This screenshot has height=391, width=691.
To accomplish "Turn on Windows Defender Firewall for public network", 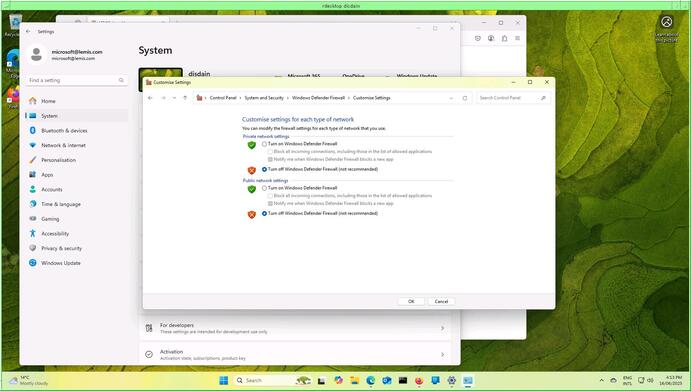I will [264, 188].
